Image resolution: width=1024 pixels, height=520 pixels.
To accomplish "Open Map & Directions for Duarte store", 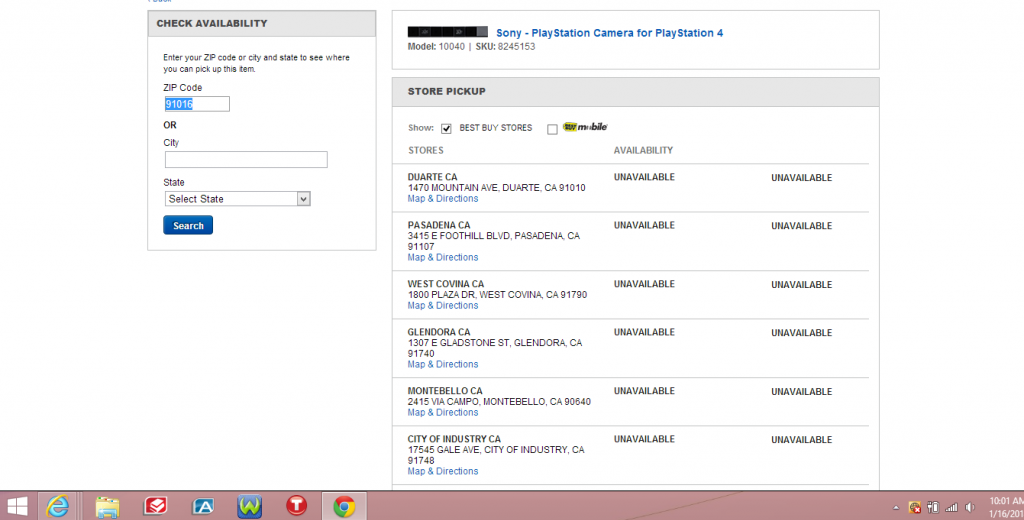I will coord(443,199).
